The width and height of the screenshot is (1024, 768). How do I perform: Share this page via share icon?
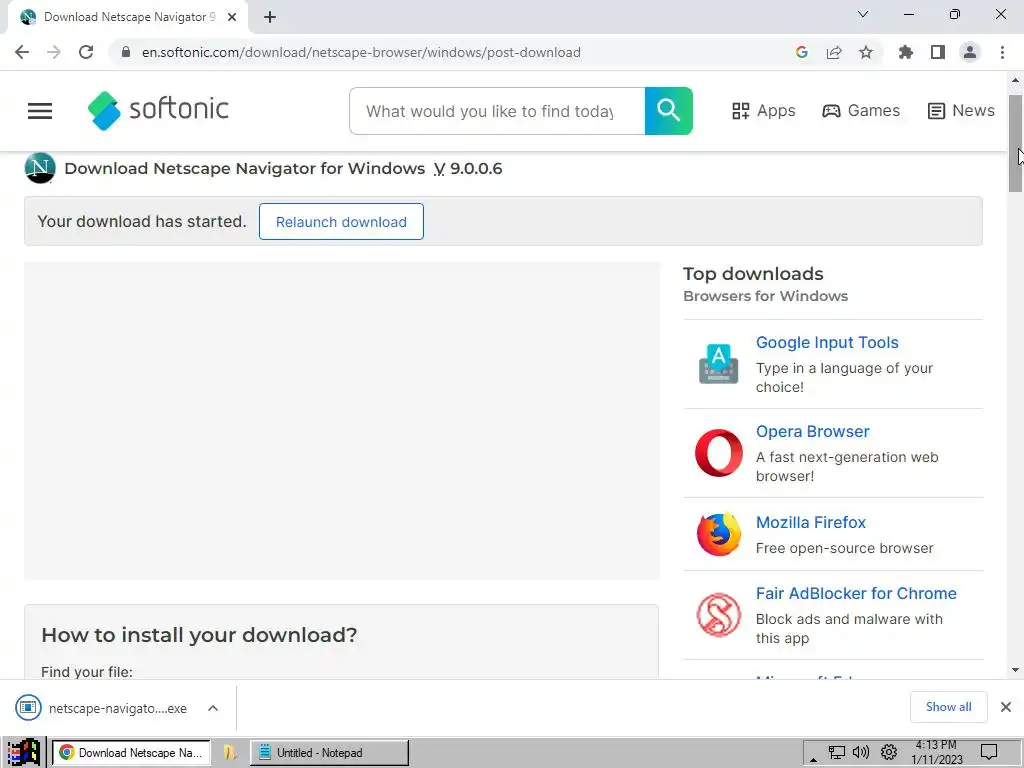click(x=834, y=52)
